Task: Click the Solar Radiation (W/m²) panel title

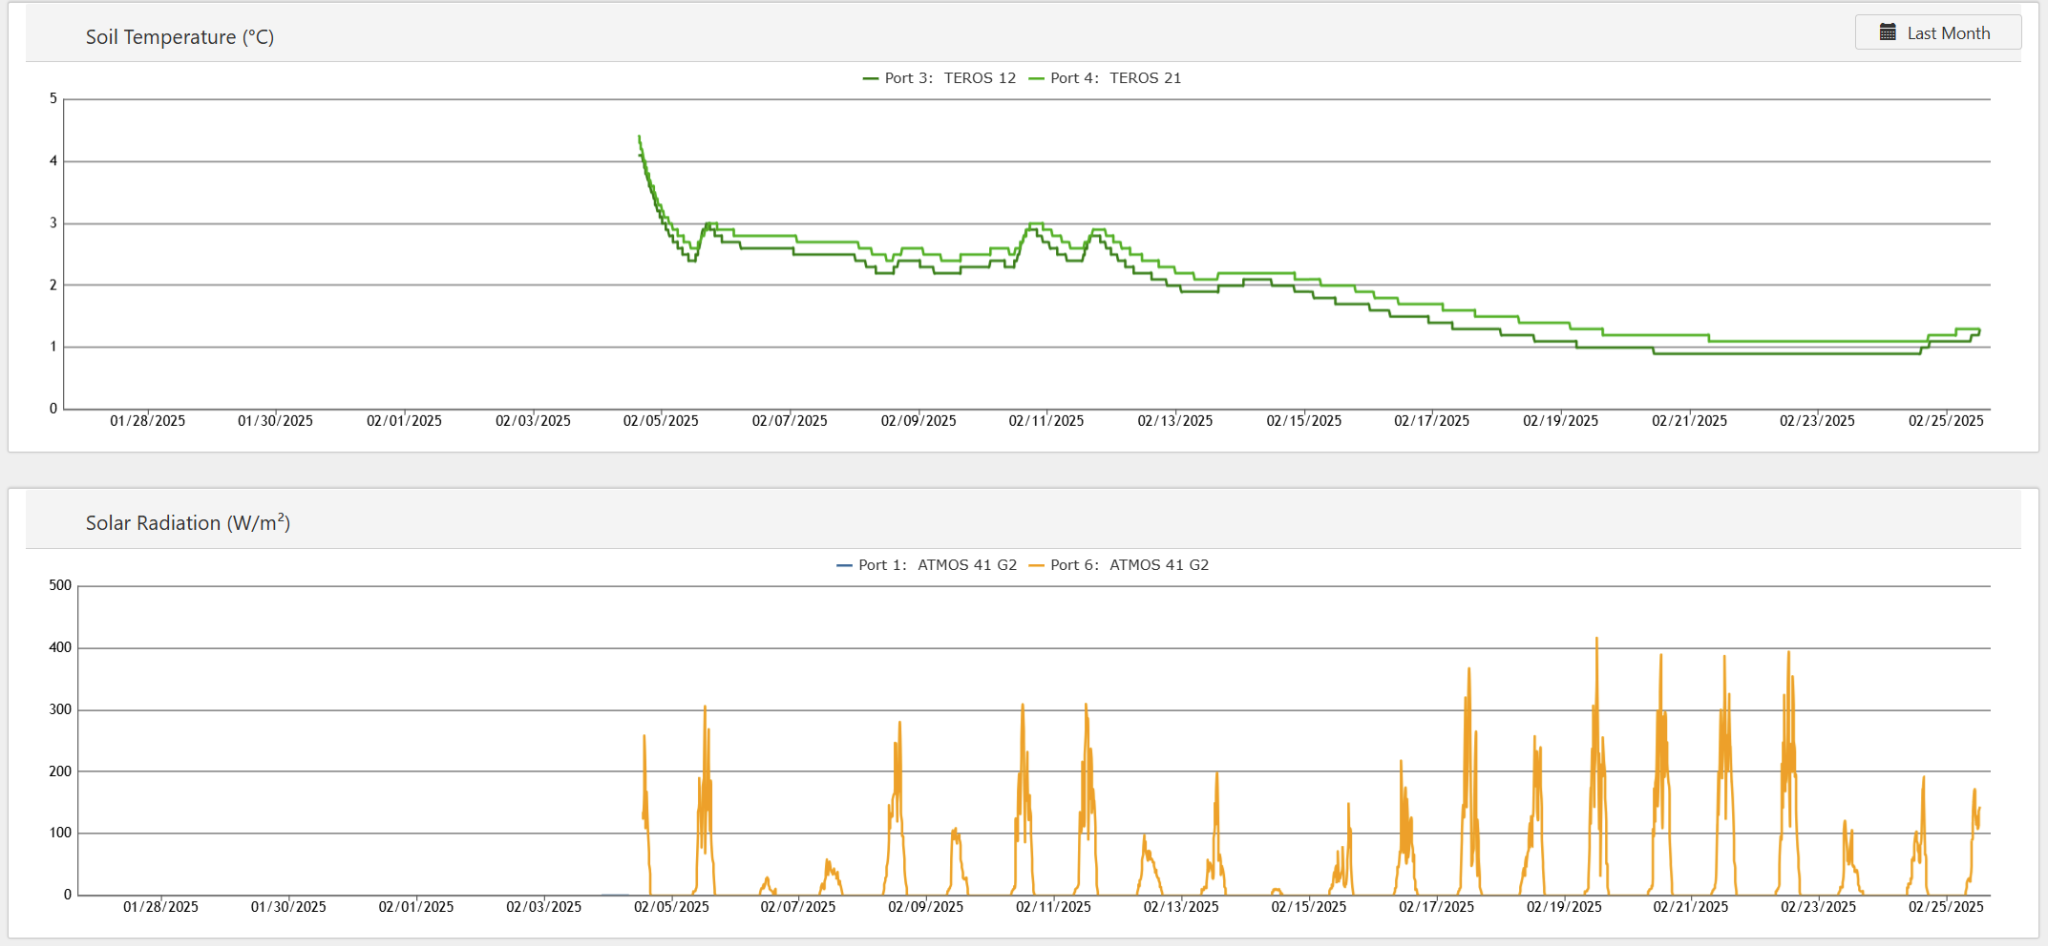Action: coord(188,522)
